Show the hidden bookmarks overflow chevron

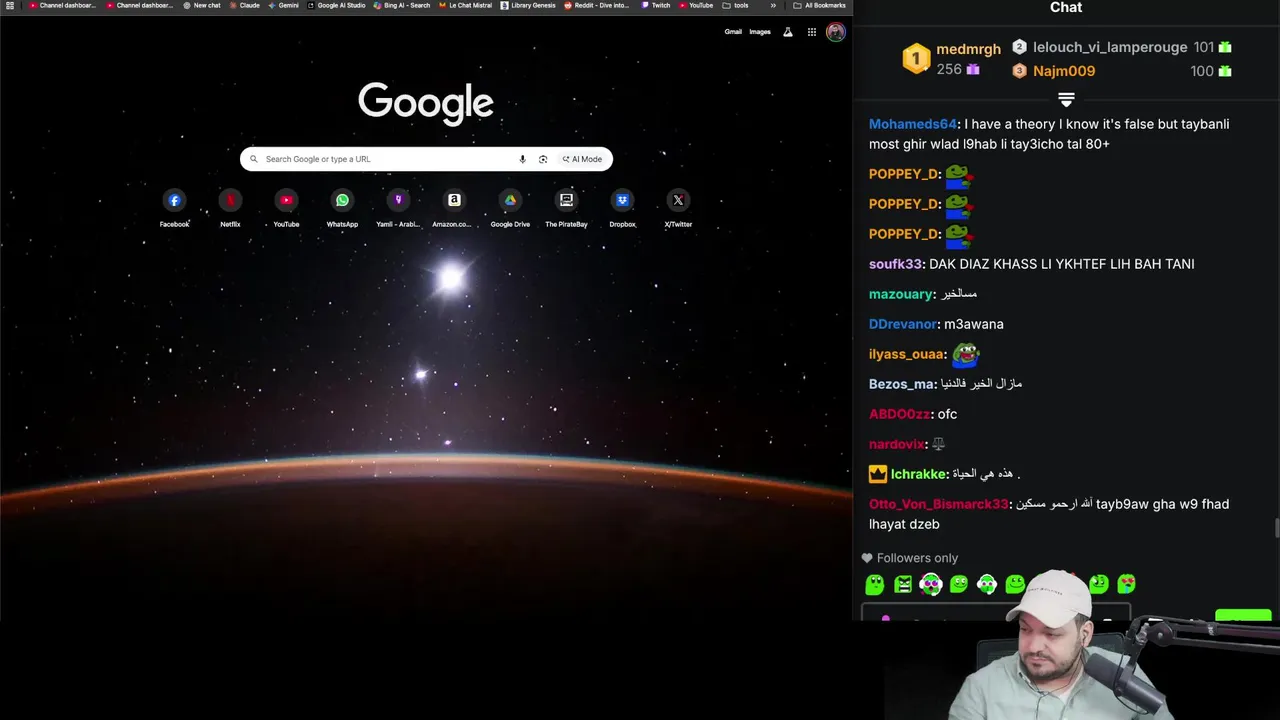coord(773,5)
